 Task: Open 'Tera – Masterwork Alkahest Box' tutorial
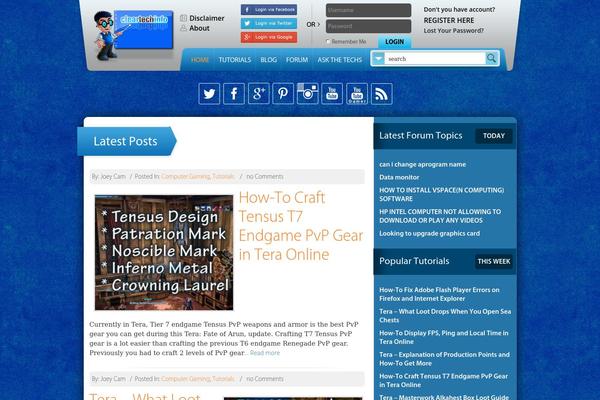(x=444, y=397)
